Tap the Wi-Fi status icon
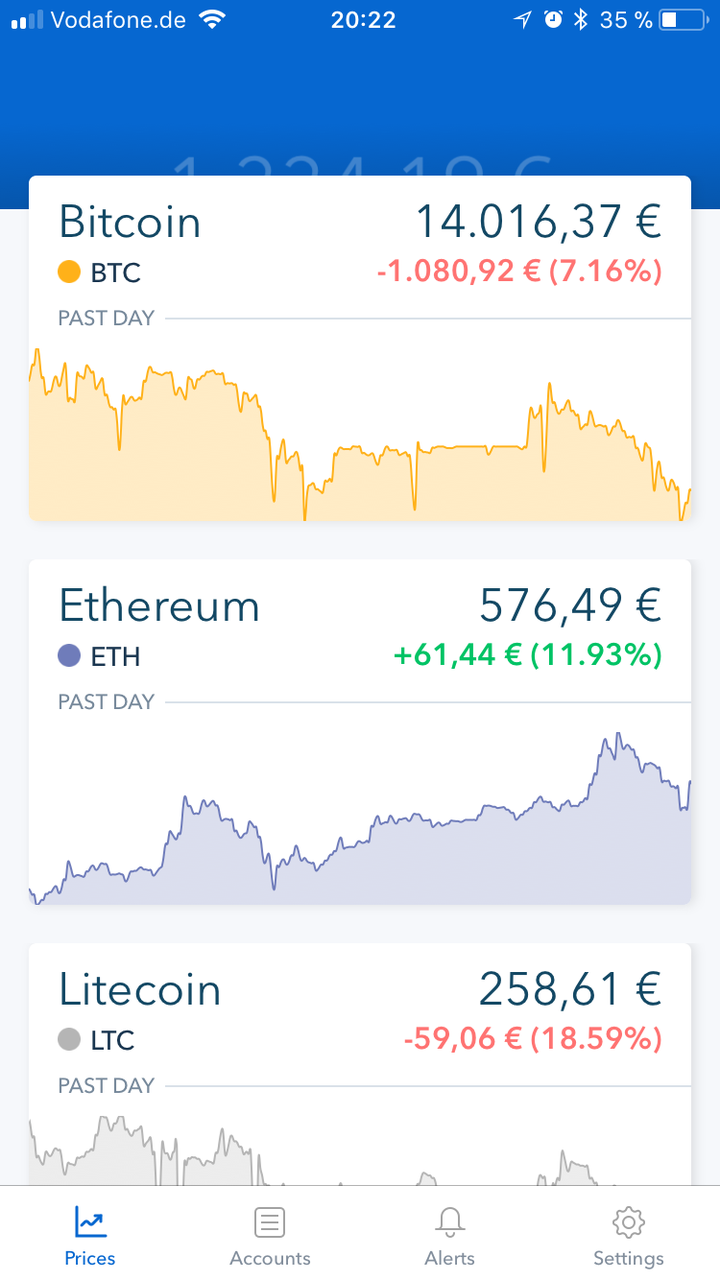Screen dimensions: 720x1280 coord(212,20)
